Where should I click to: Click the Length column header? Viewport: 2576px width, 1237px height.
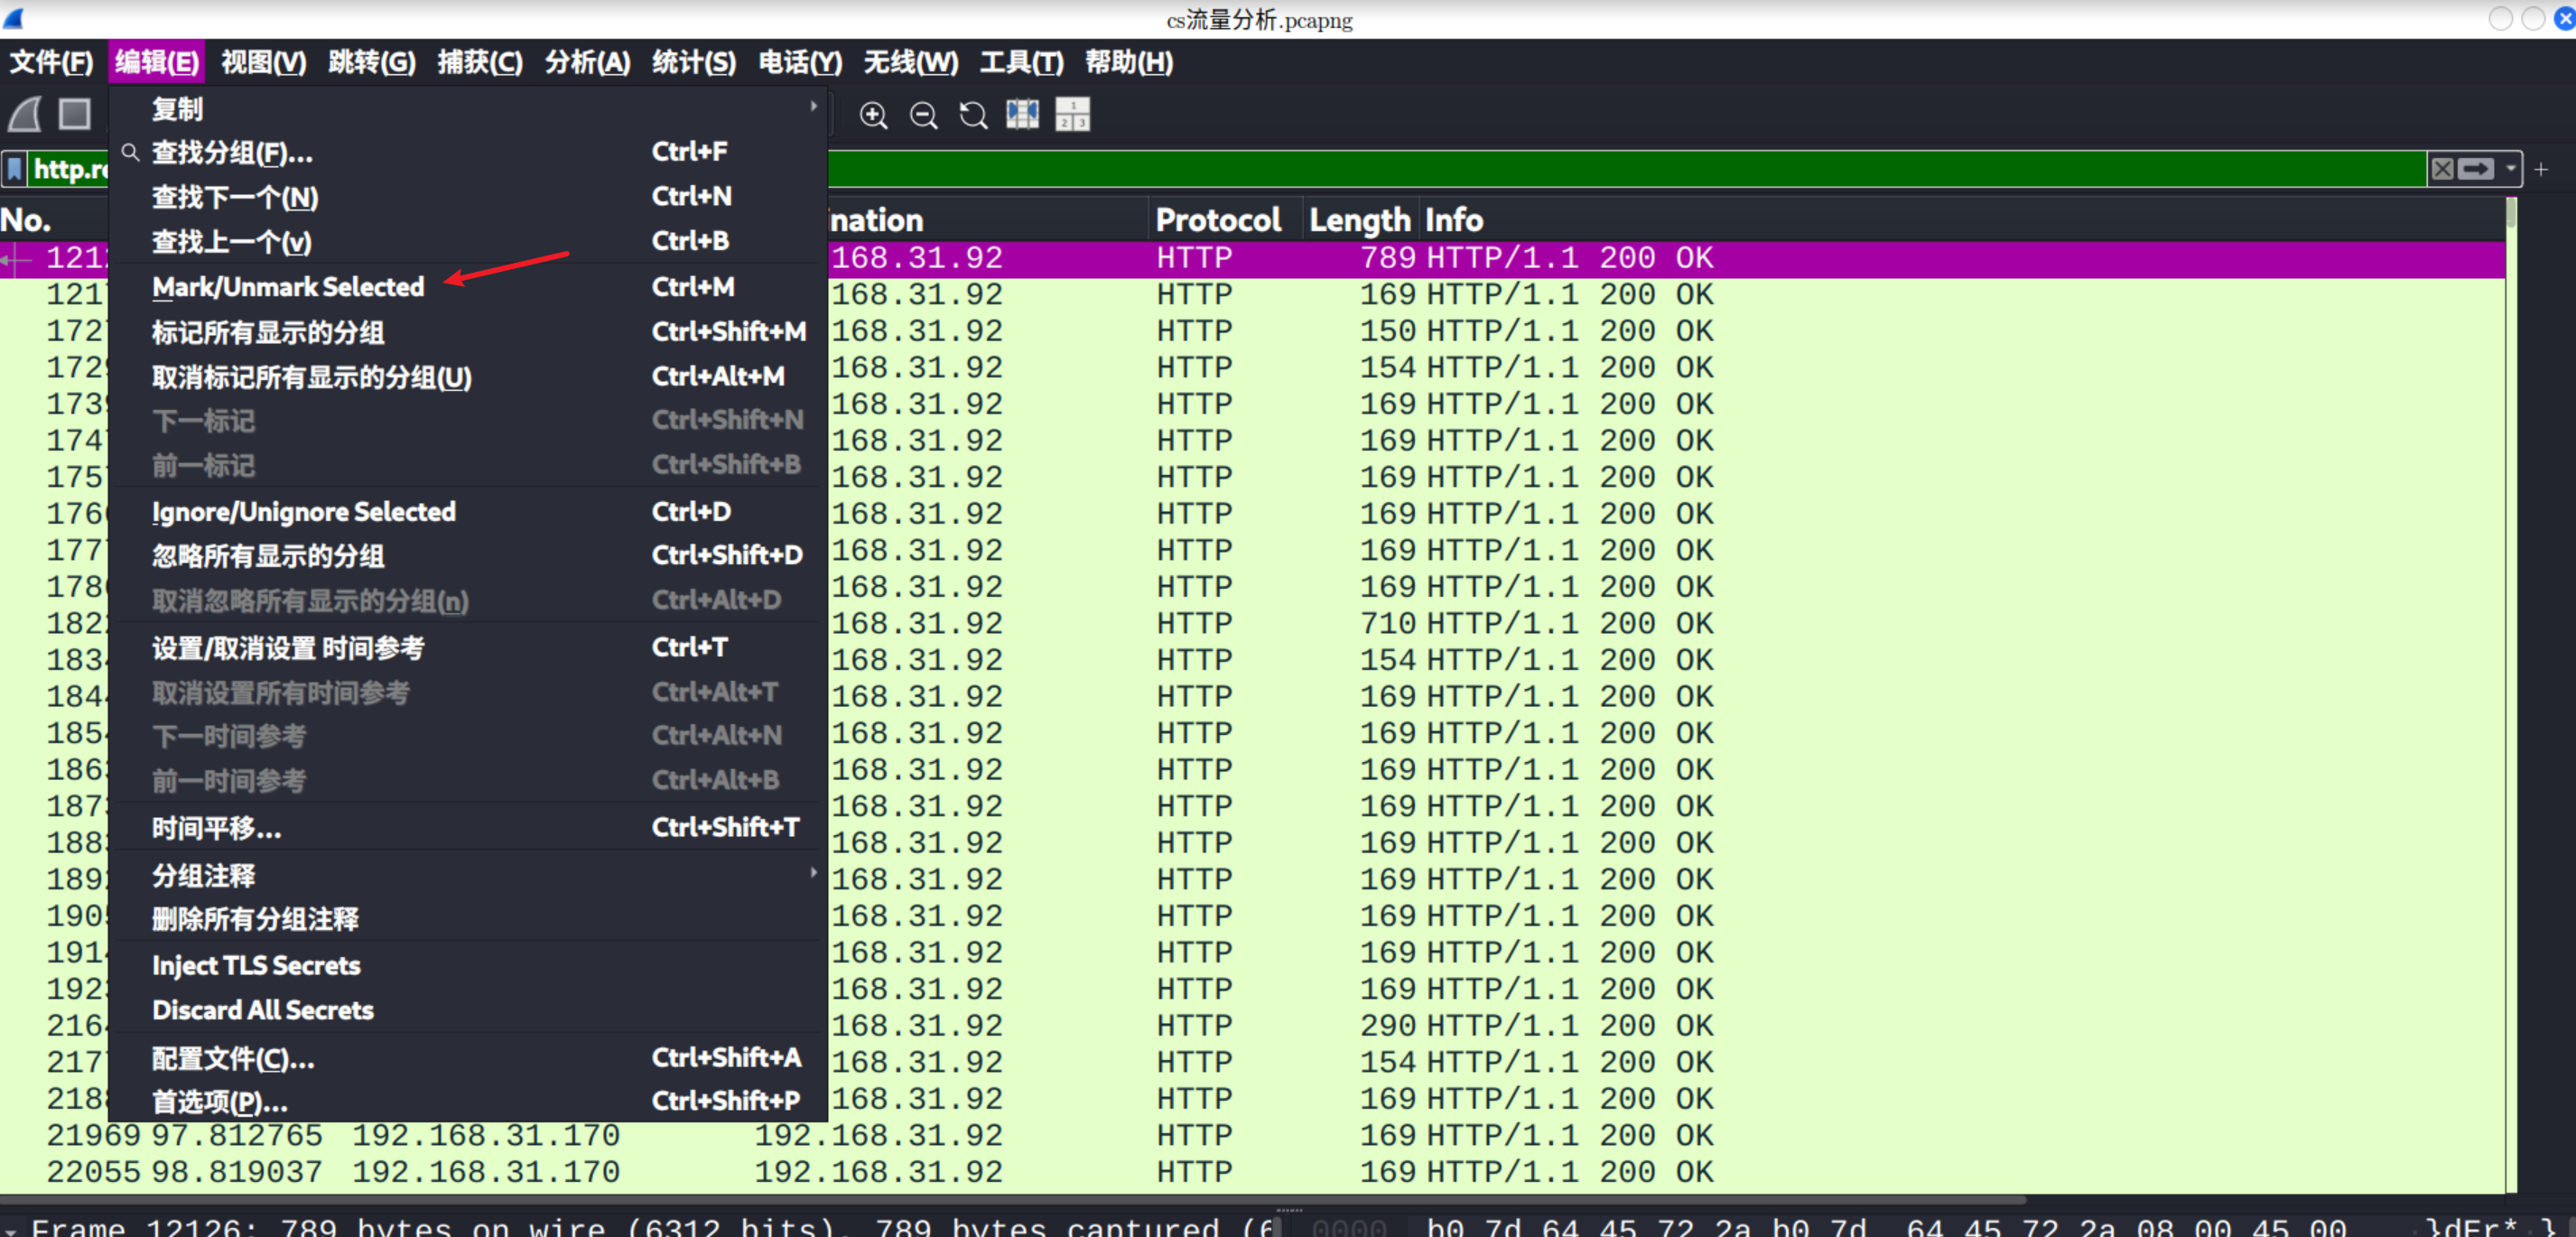[1358, 220]
